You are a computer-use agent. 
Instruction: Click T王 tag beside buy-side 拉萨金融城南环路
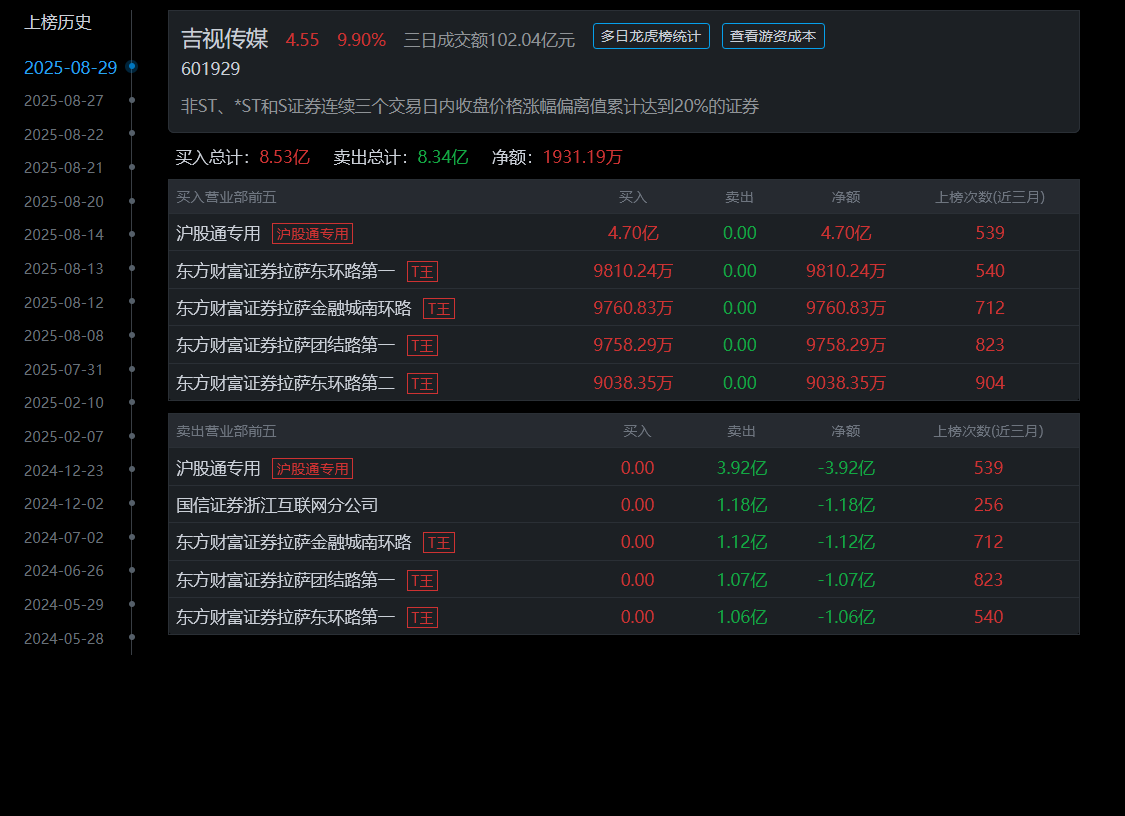coord(439,309)
